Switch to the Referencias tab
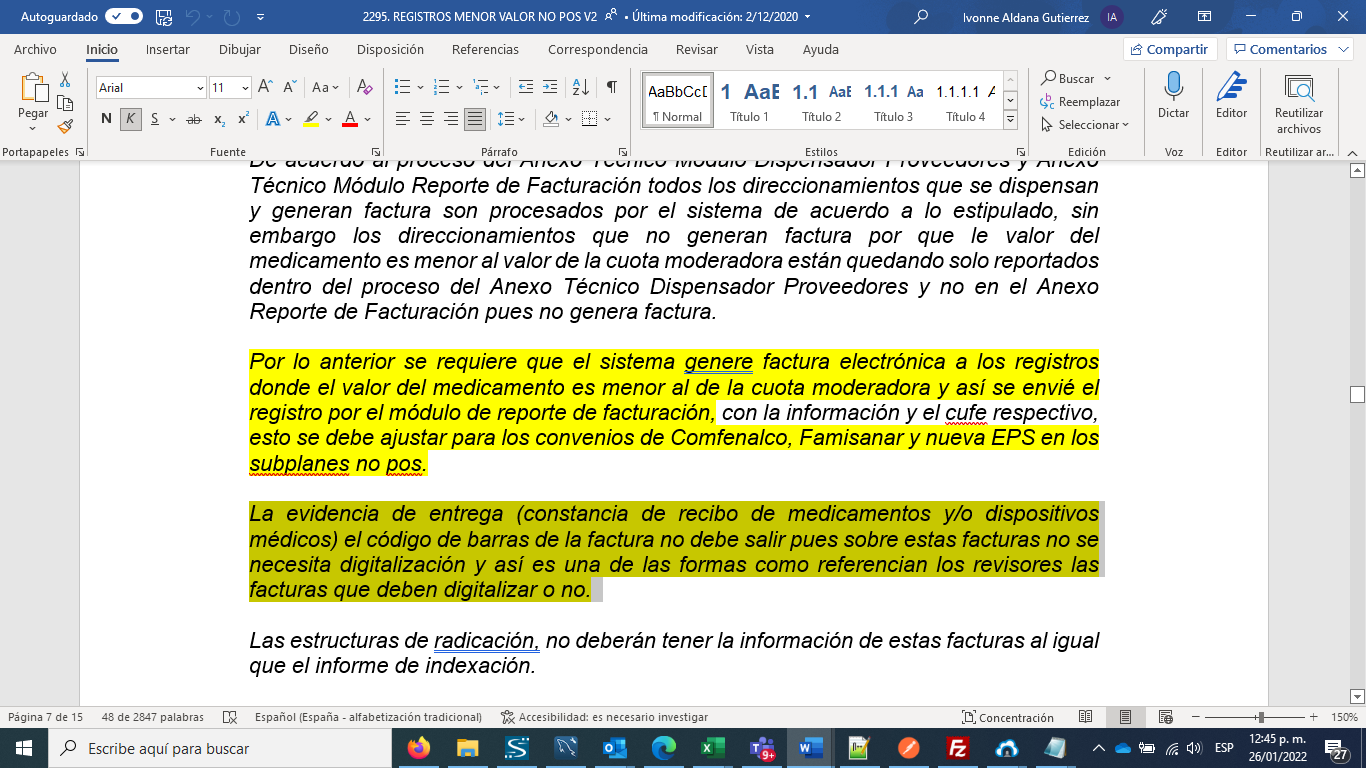Screen dimensions: 1366x768 [485, 49]
